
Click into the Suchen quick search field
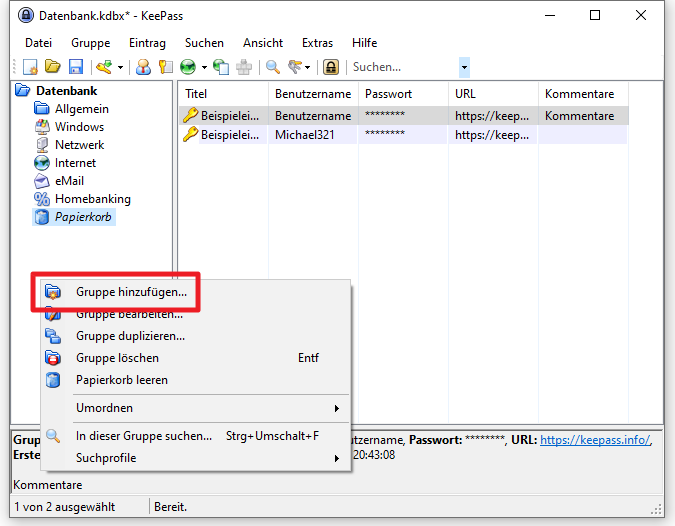pyautogui.click(x=404, y=67)
